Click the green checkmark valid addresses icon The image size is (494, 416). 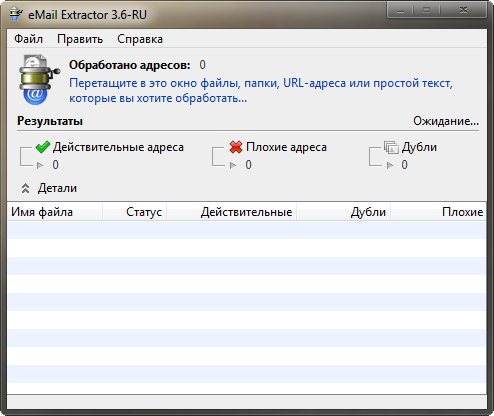(x=43, y=147)
